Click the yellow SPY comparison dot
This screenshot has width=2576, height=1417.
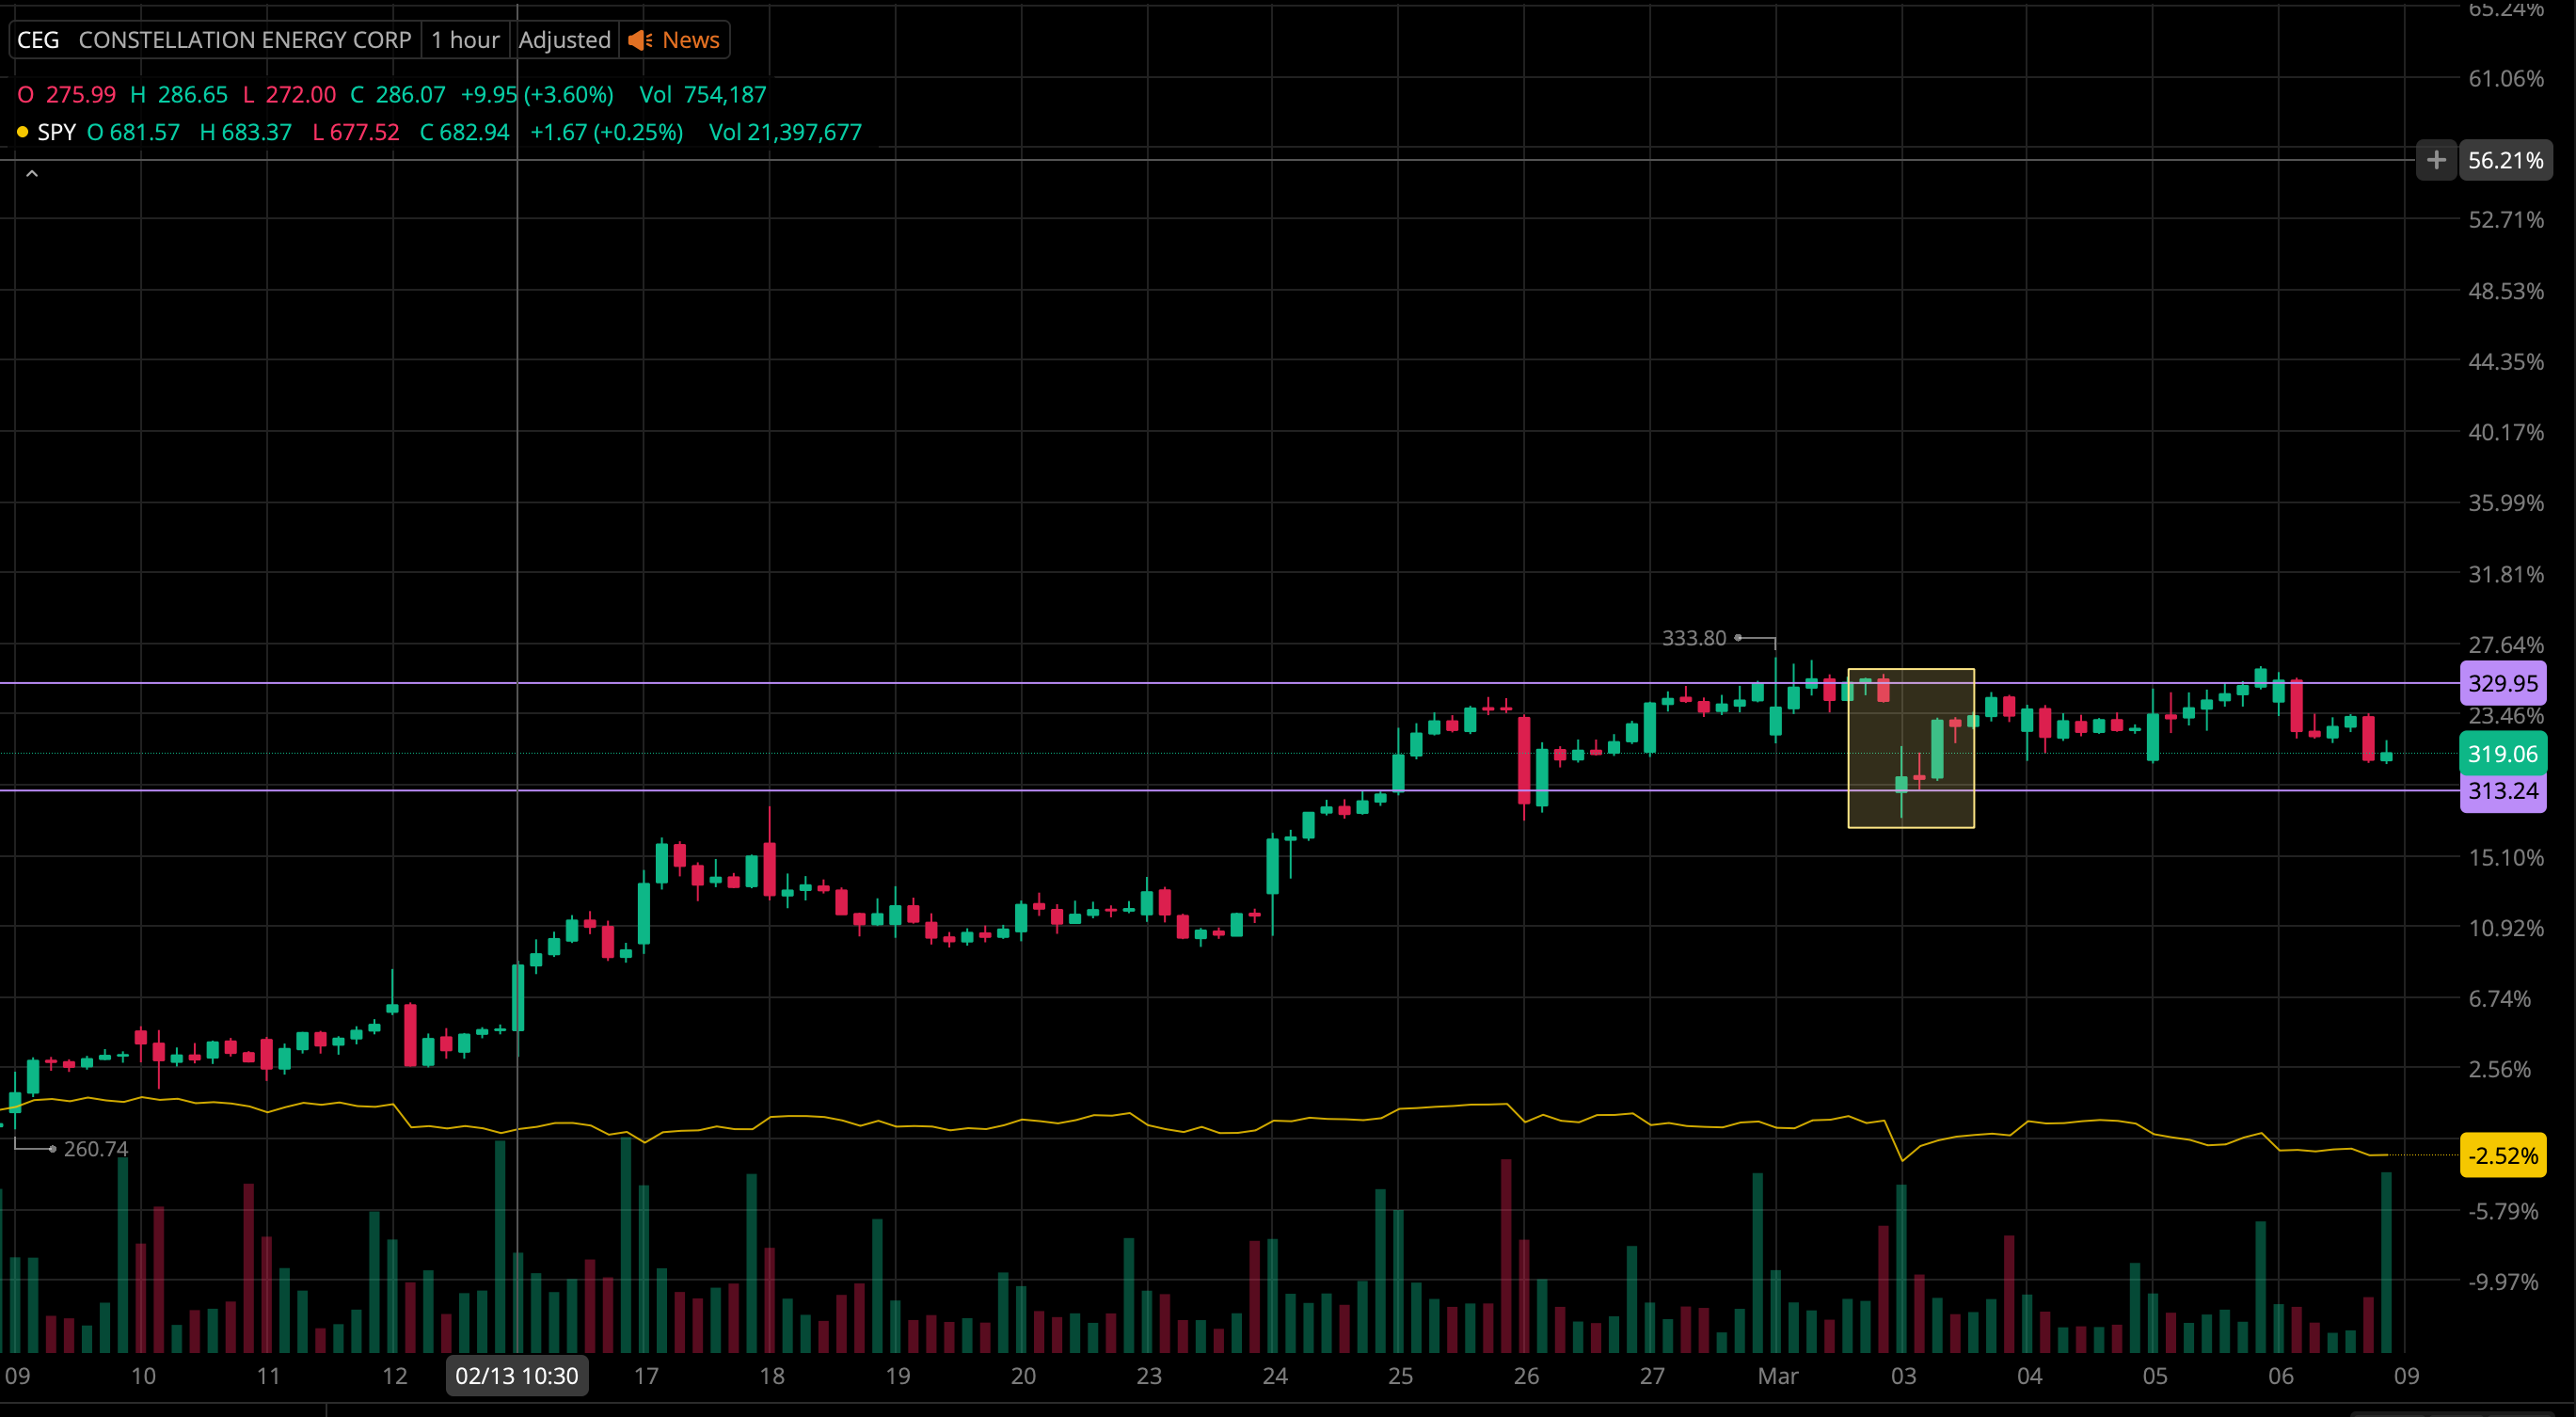point(22,132)
